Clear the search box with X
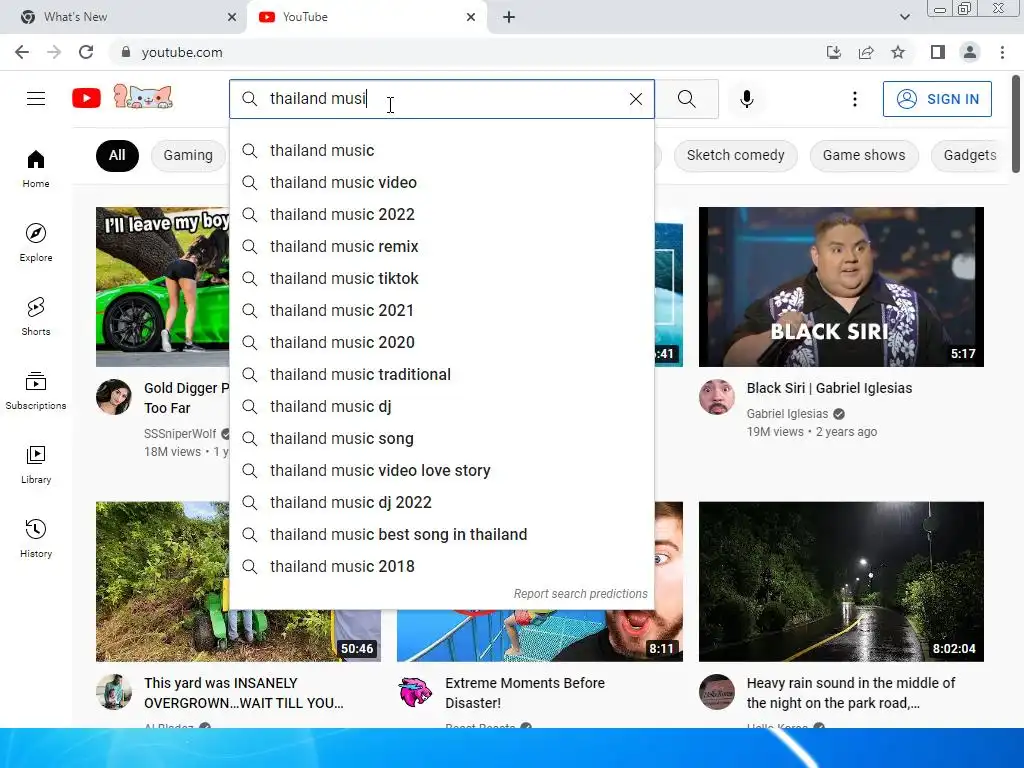This screenshot has width=1024, height=768. 635,99
